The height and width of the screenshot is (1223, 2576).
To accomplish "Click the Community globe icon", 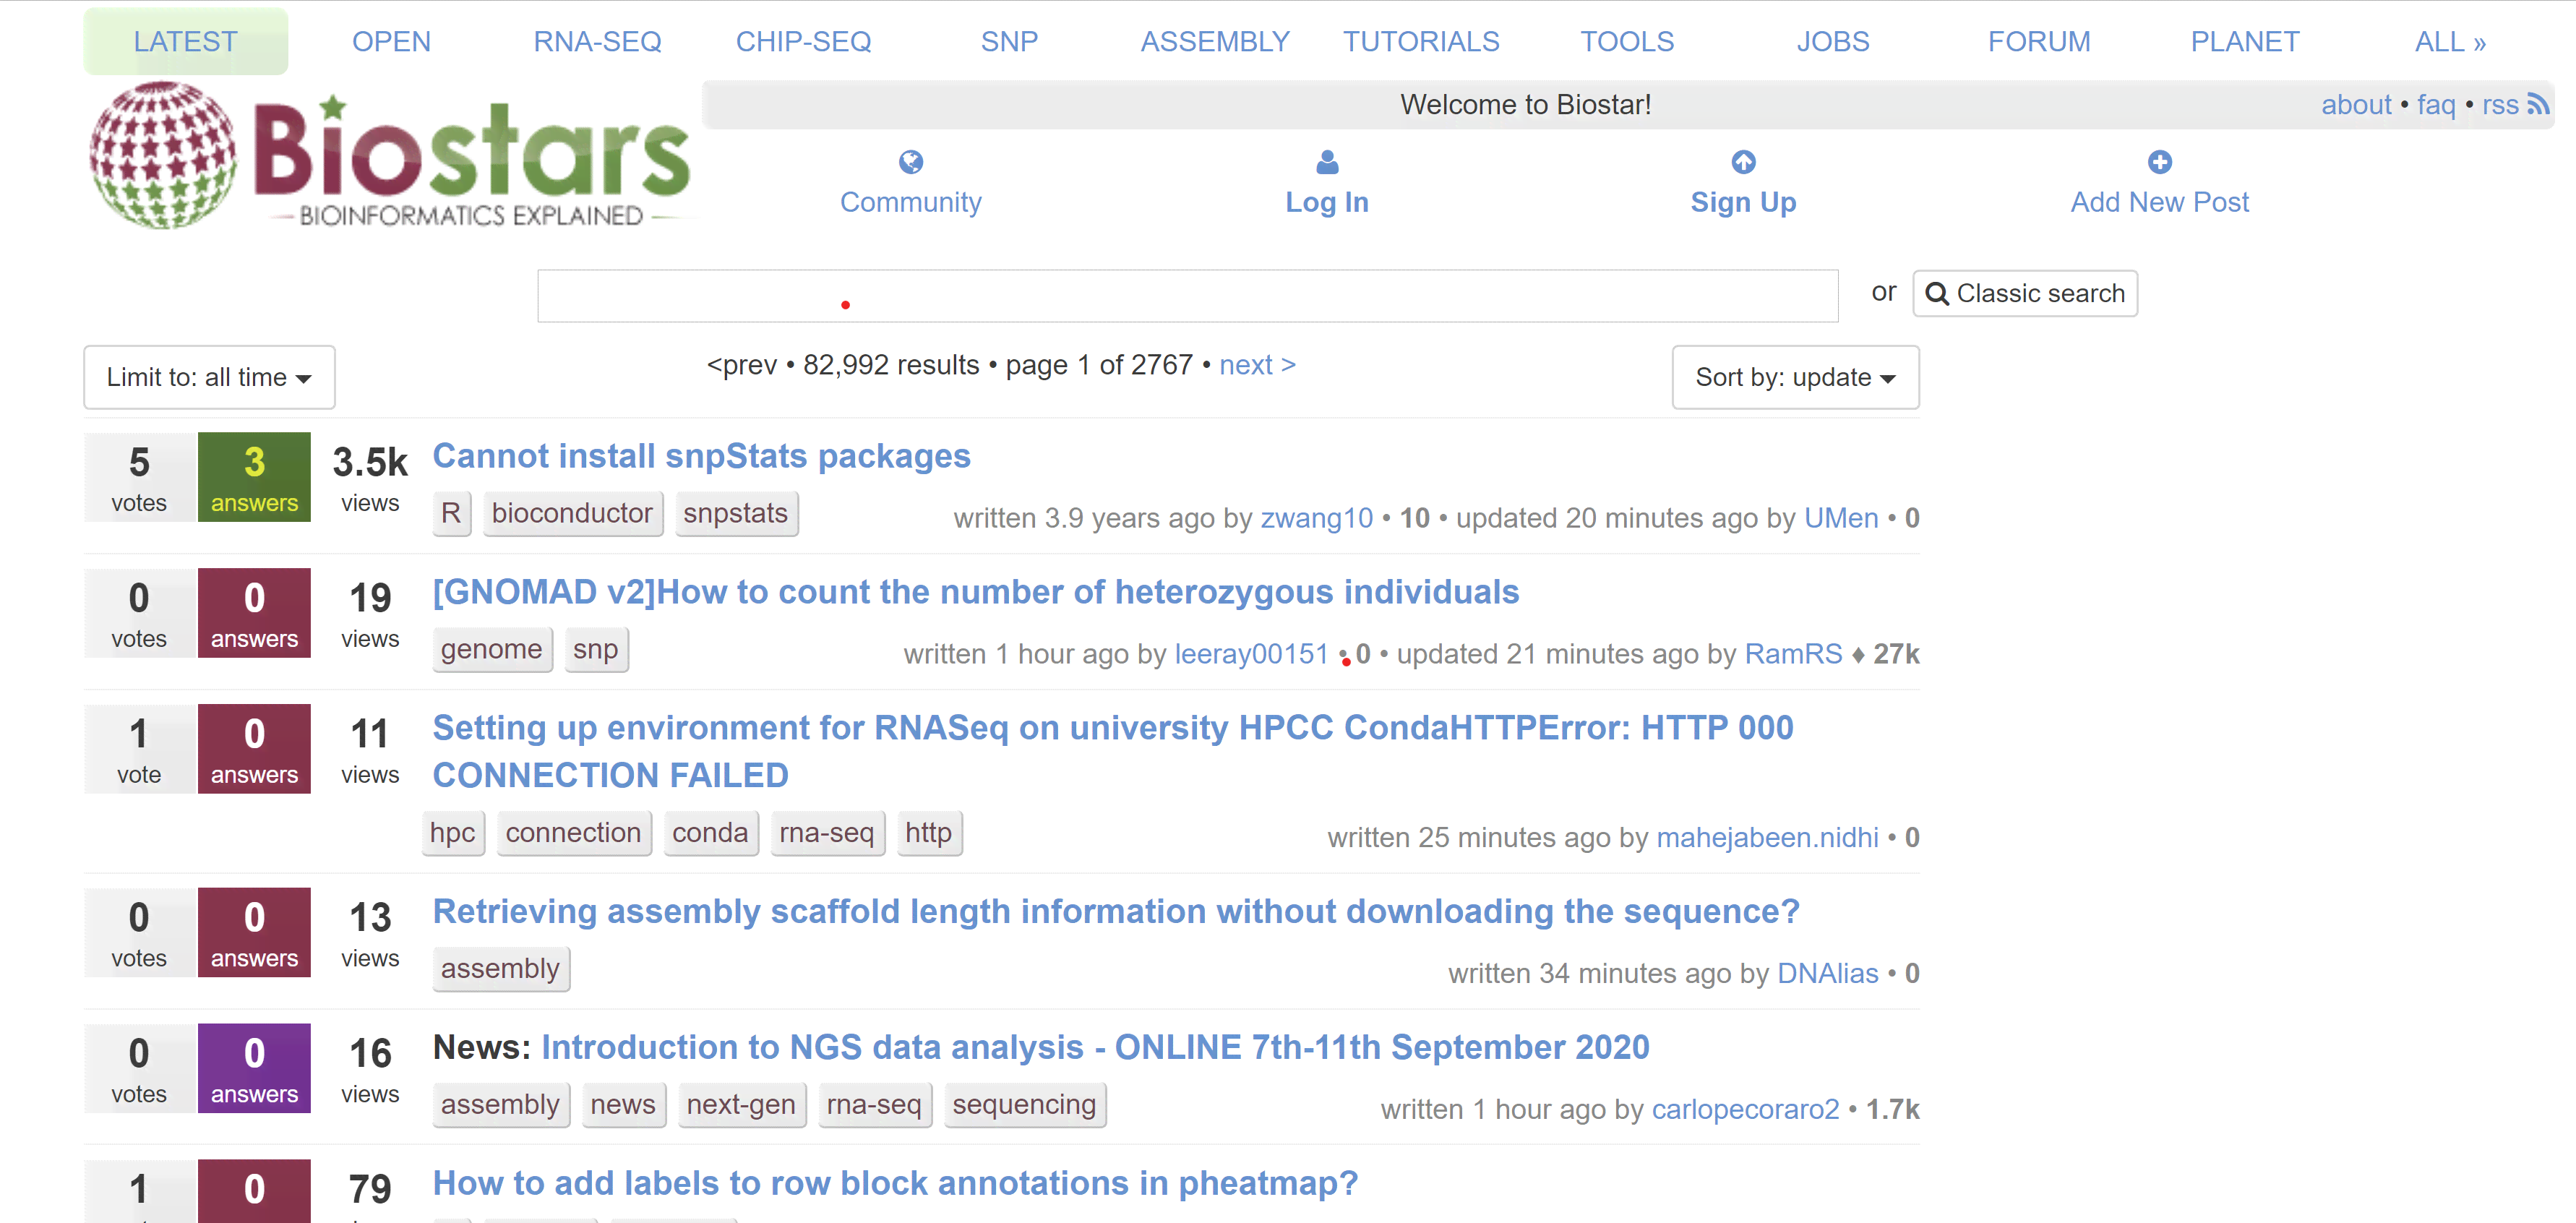I will click(910, 161).
